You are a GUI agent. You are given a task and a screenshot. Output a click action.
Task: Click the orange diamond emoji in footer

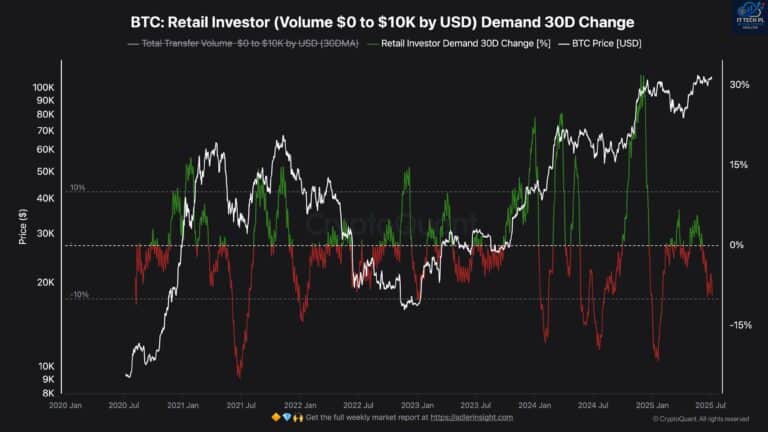[276, 417]
